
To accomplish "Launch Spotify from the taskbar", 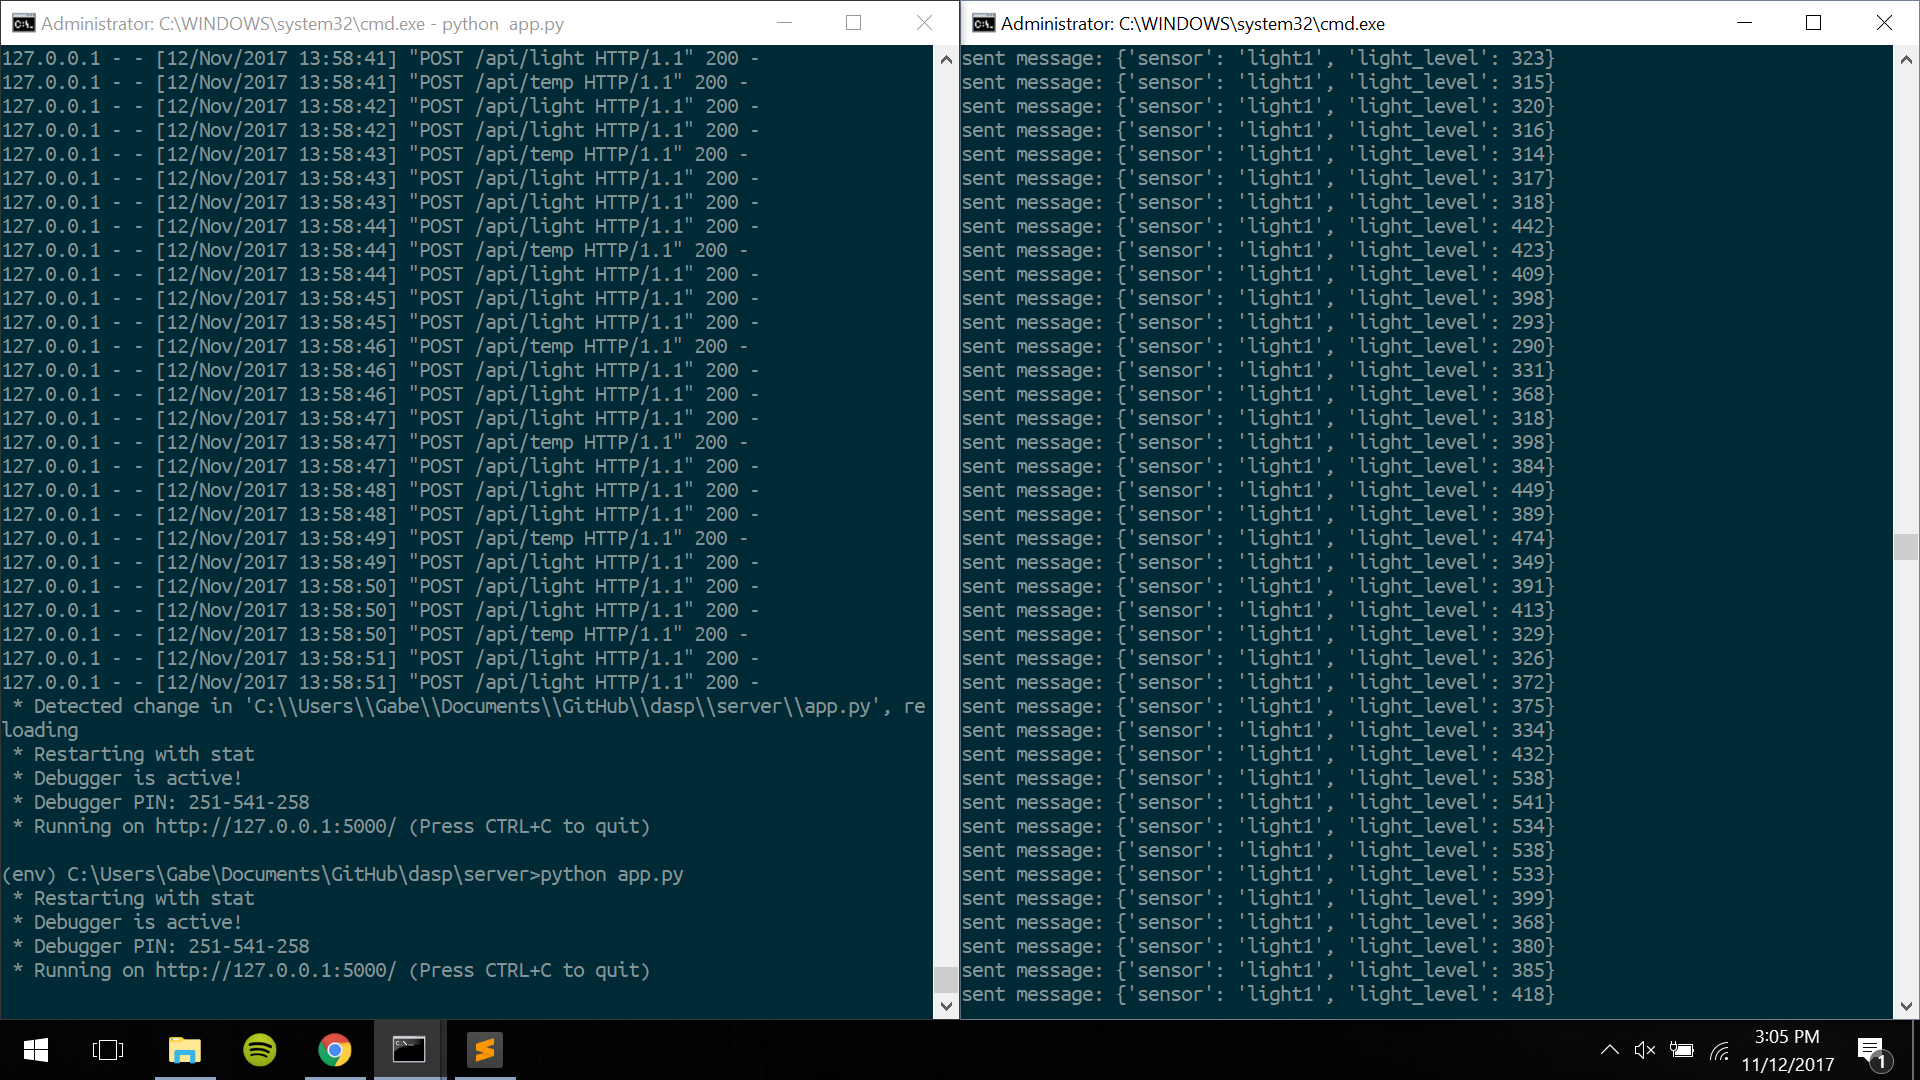I will pos(260,1050).
